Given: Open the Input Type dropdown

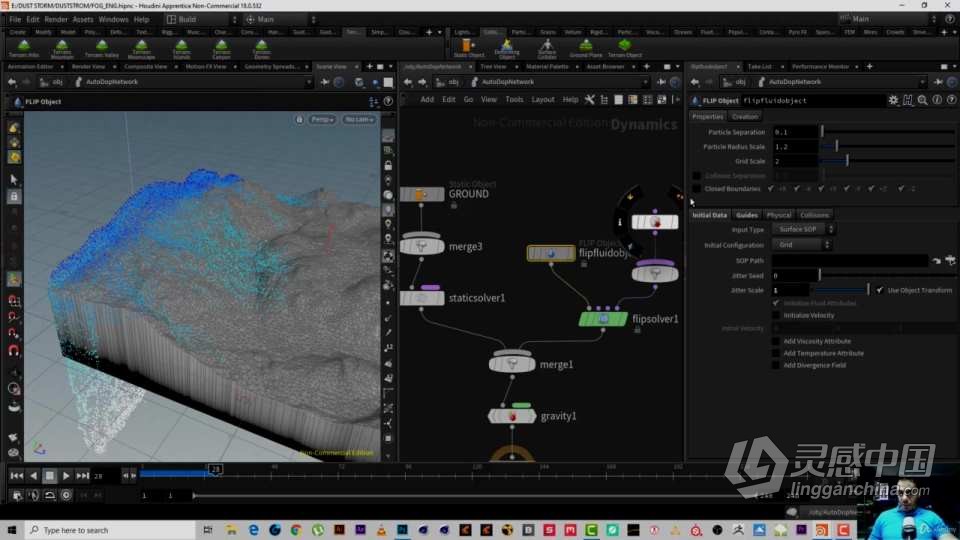Looking at the screenshot, I should pyautogui.click(x=803, y=229).
